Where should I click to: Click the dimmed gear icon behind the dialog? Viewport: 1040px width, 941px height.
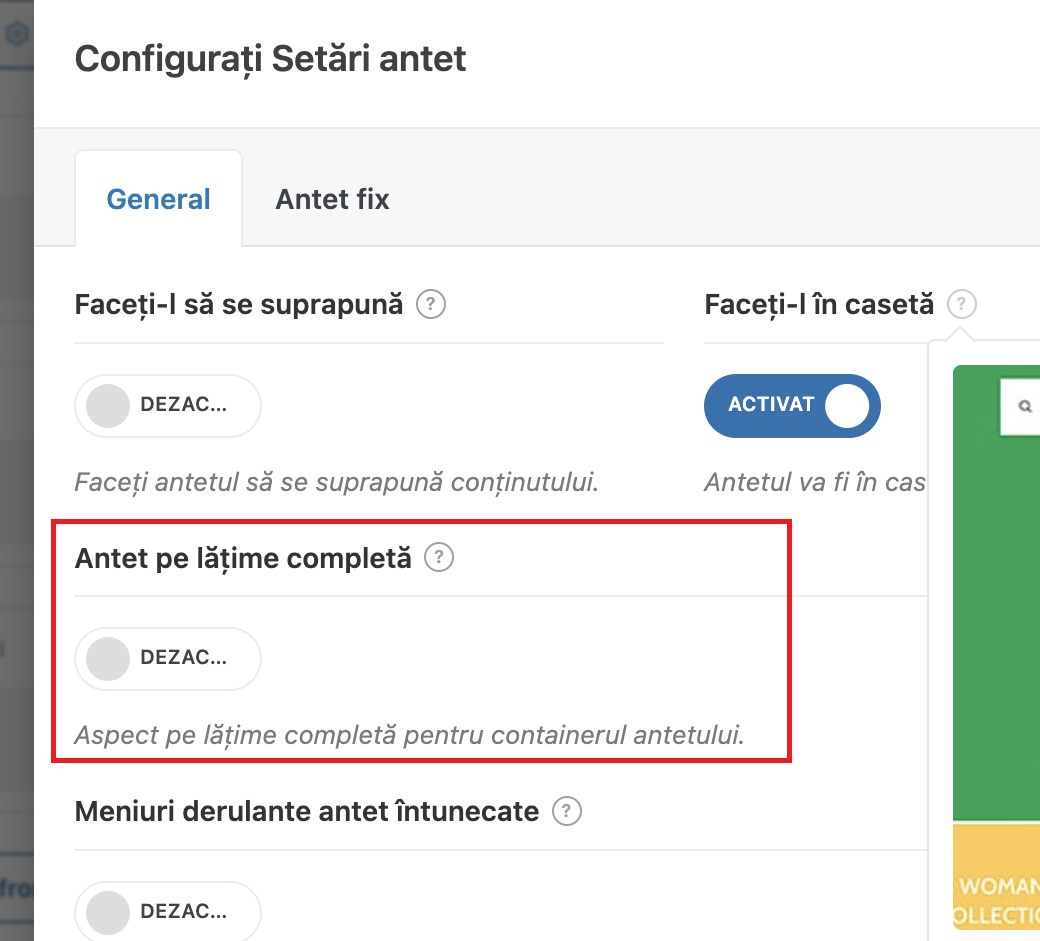point(17,33)
